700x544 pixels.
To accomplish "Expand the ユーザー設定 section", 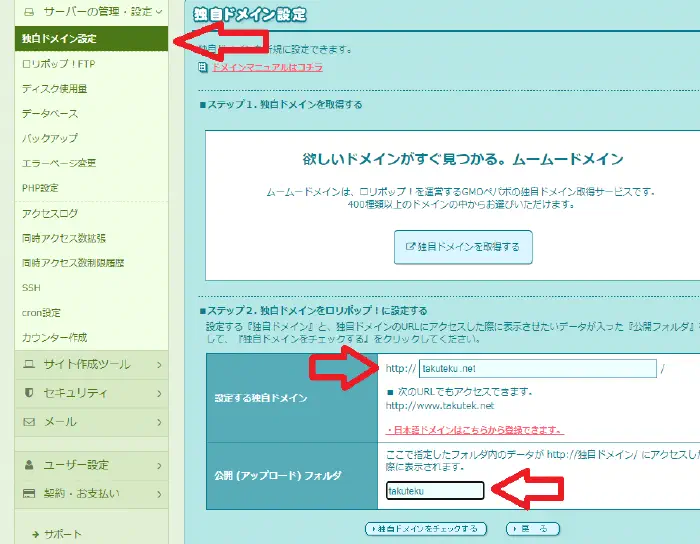I will pos(92,465).
